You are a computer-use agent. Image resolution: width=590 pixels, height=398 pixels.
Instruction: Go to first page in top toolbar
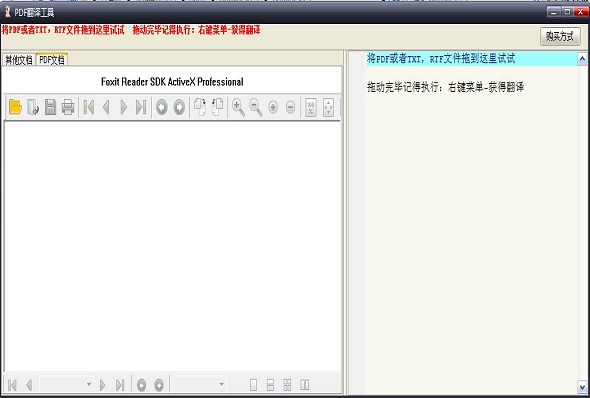coord(89,107)
